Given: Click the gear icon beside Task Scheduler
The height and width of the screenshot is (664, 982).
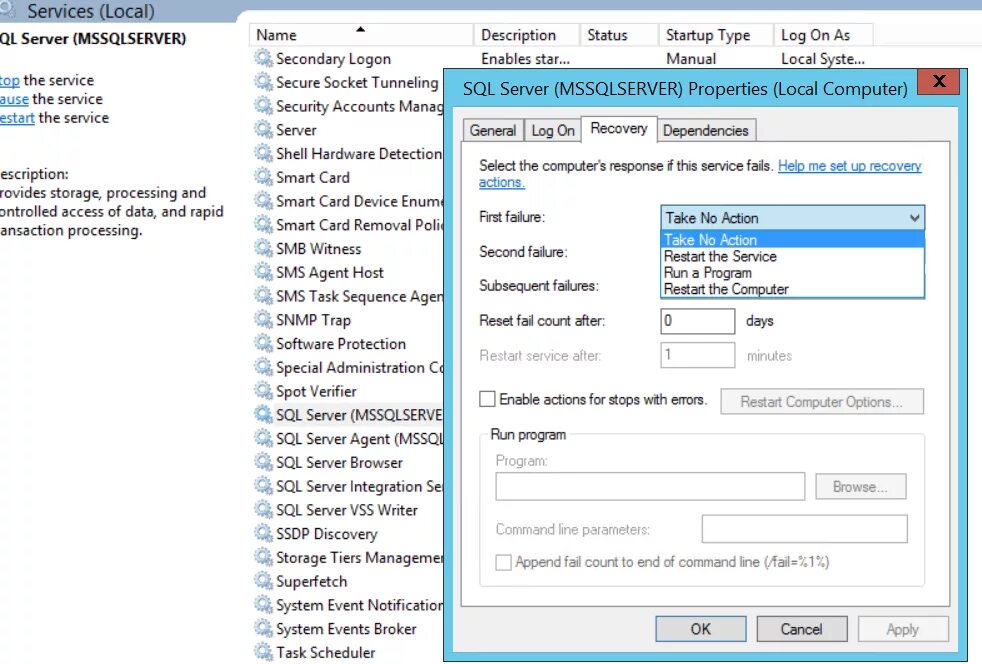Looking at the screenshot, I should click(263, 652).
